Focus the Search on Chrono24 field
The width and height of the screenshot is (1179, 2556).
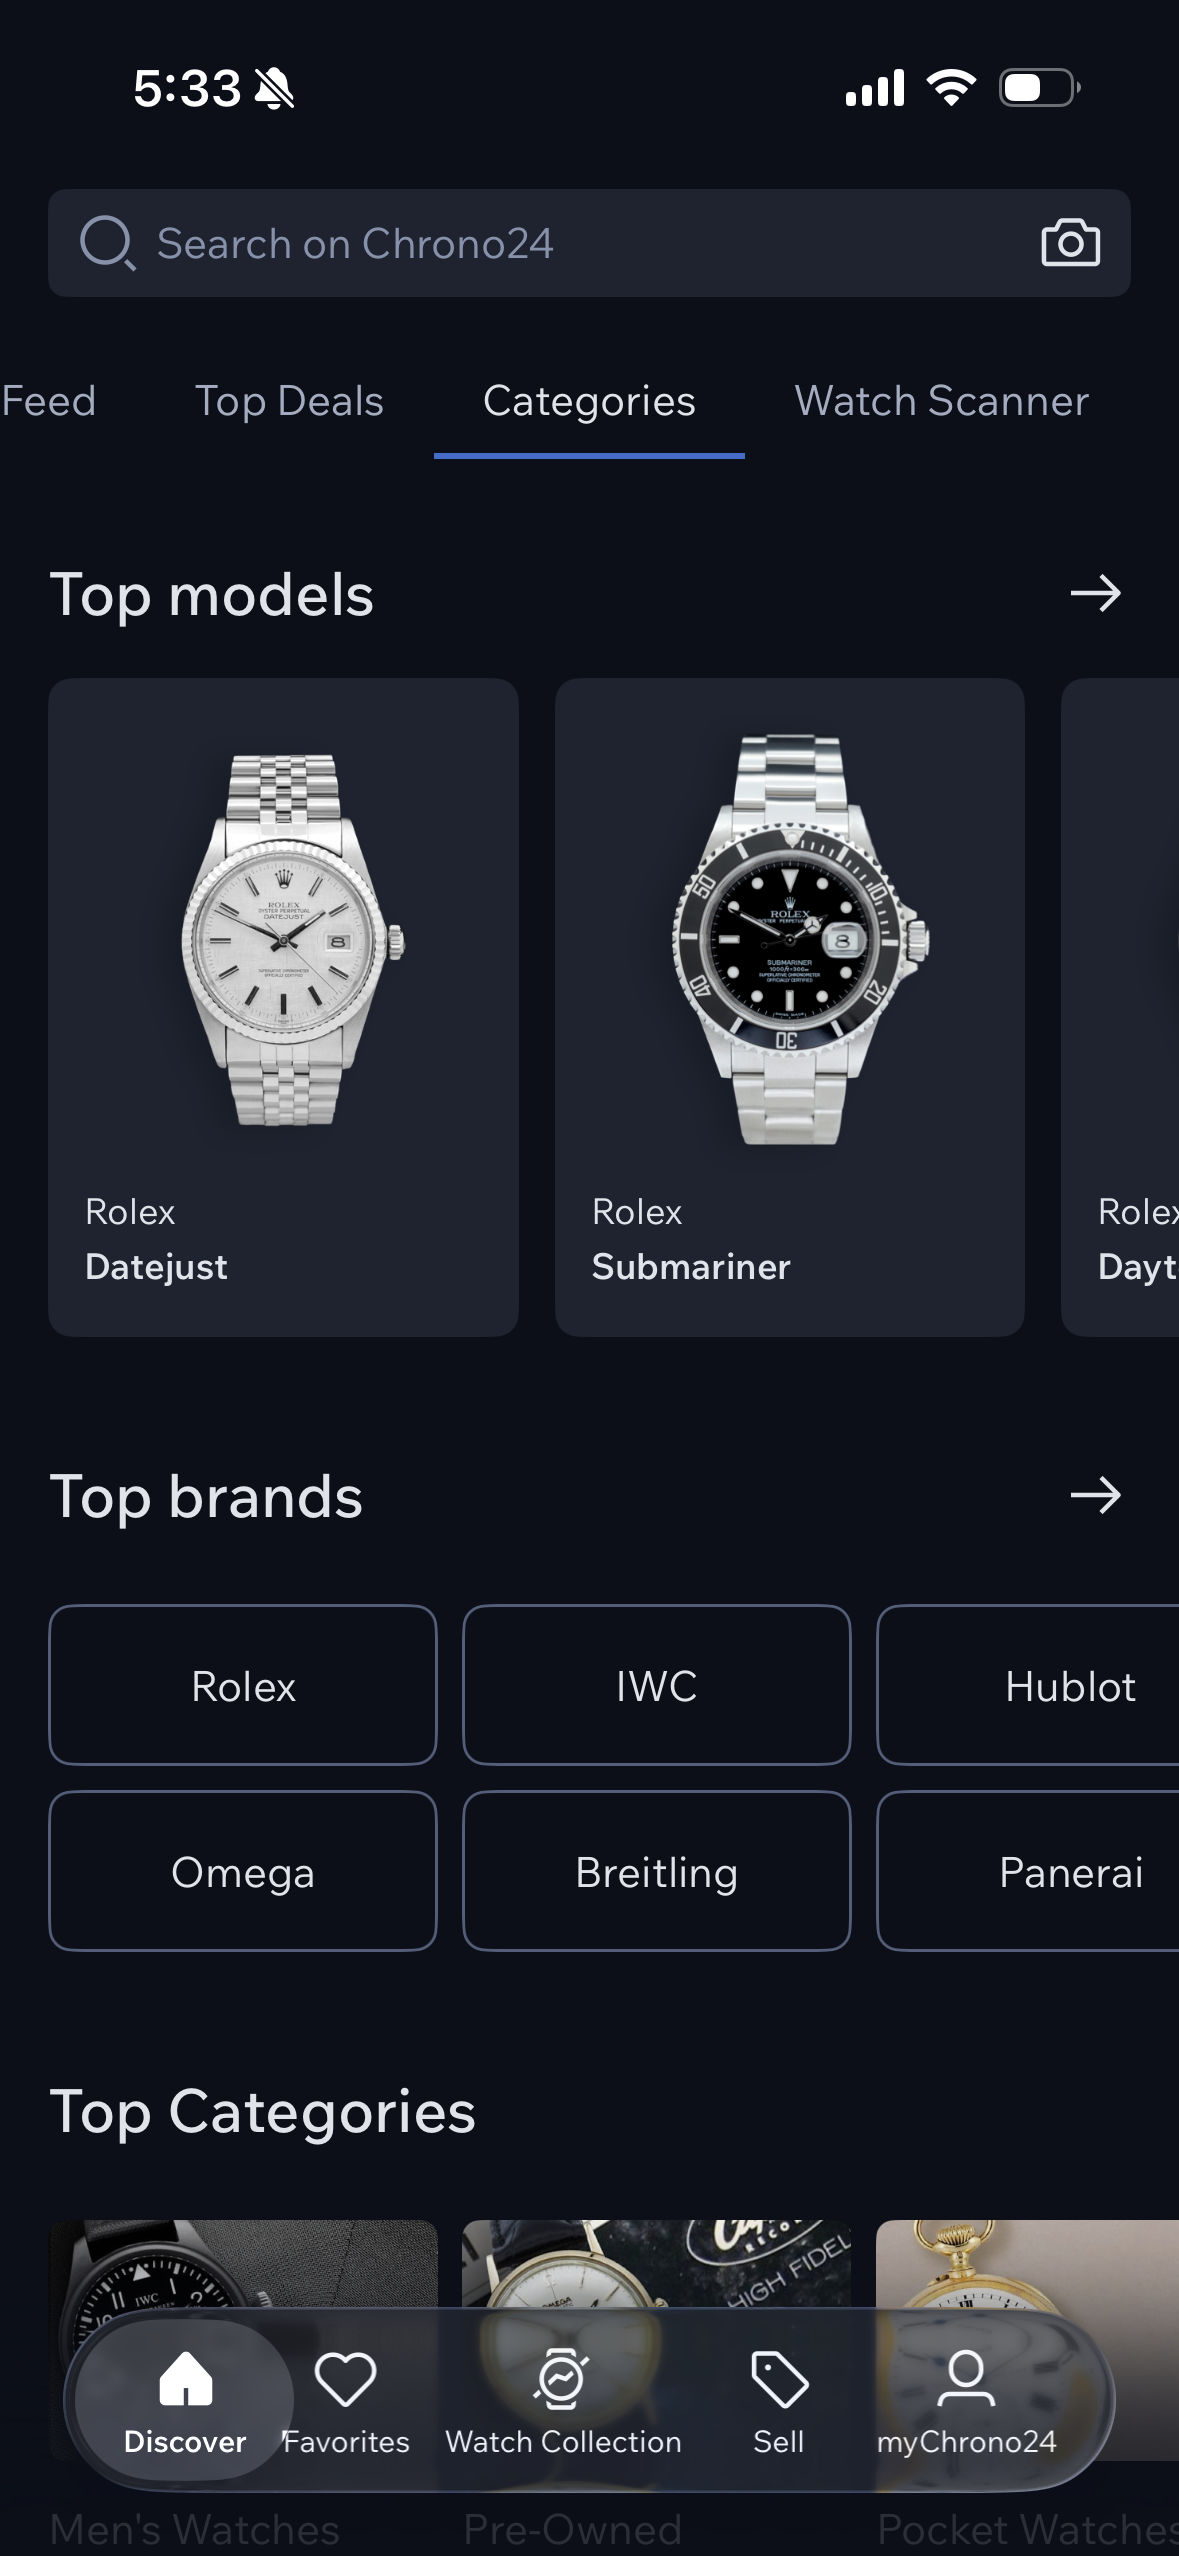[x=560, y=243]
